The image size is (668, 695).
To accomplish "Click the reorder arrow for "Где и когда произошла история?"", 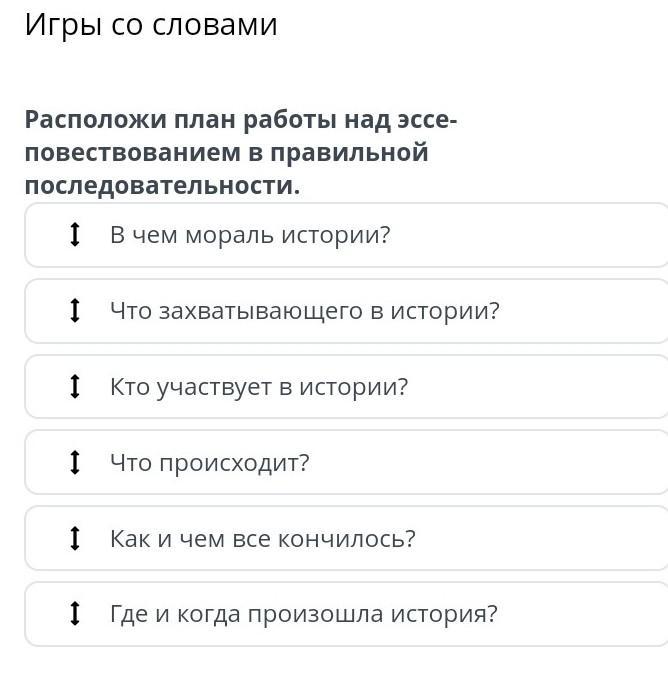I will [74, 614].
